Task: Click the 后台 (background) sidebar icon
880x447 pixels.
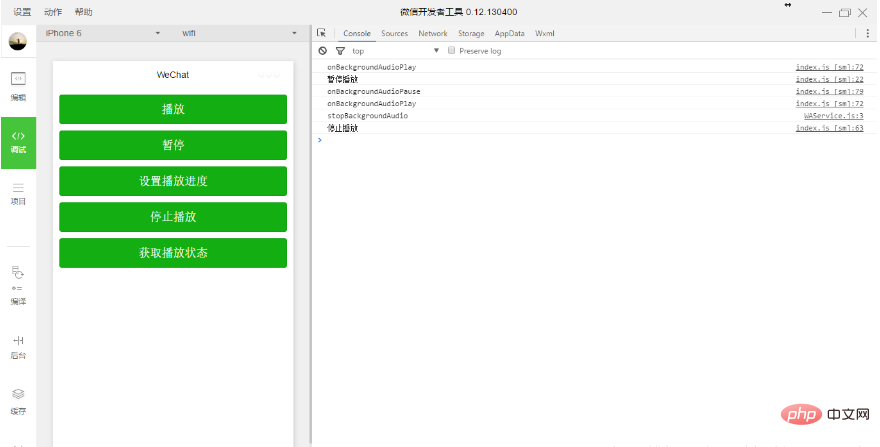Action: pyautogui.click(x=19, y=347)
